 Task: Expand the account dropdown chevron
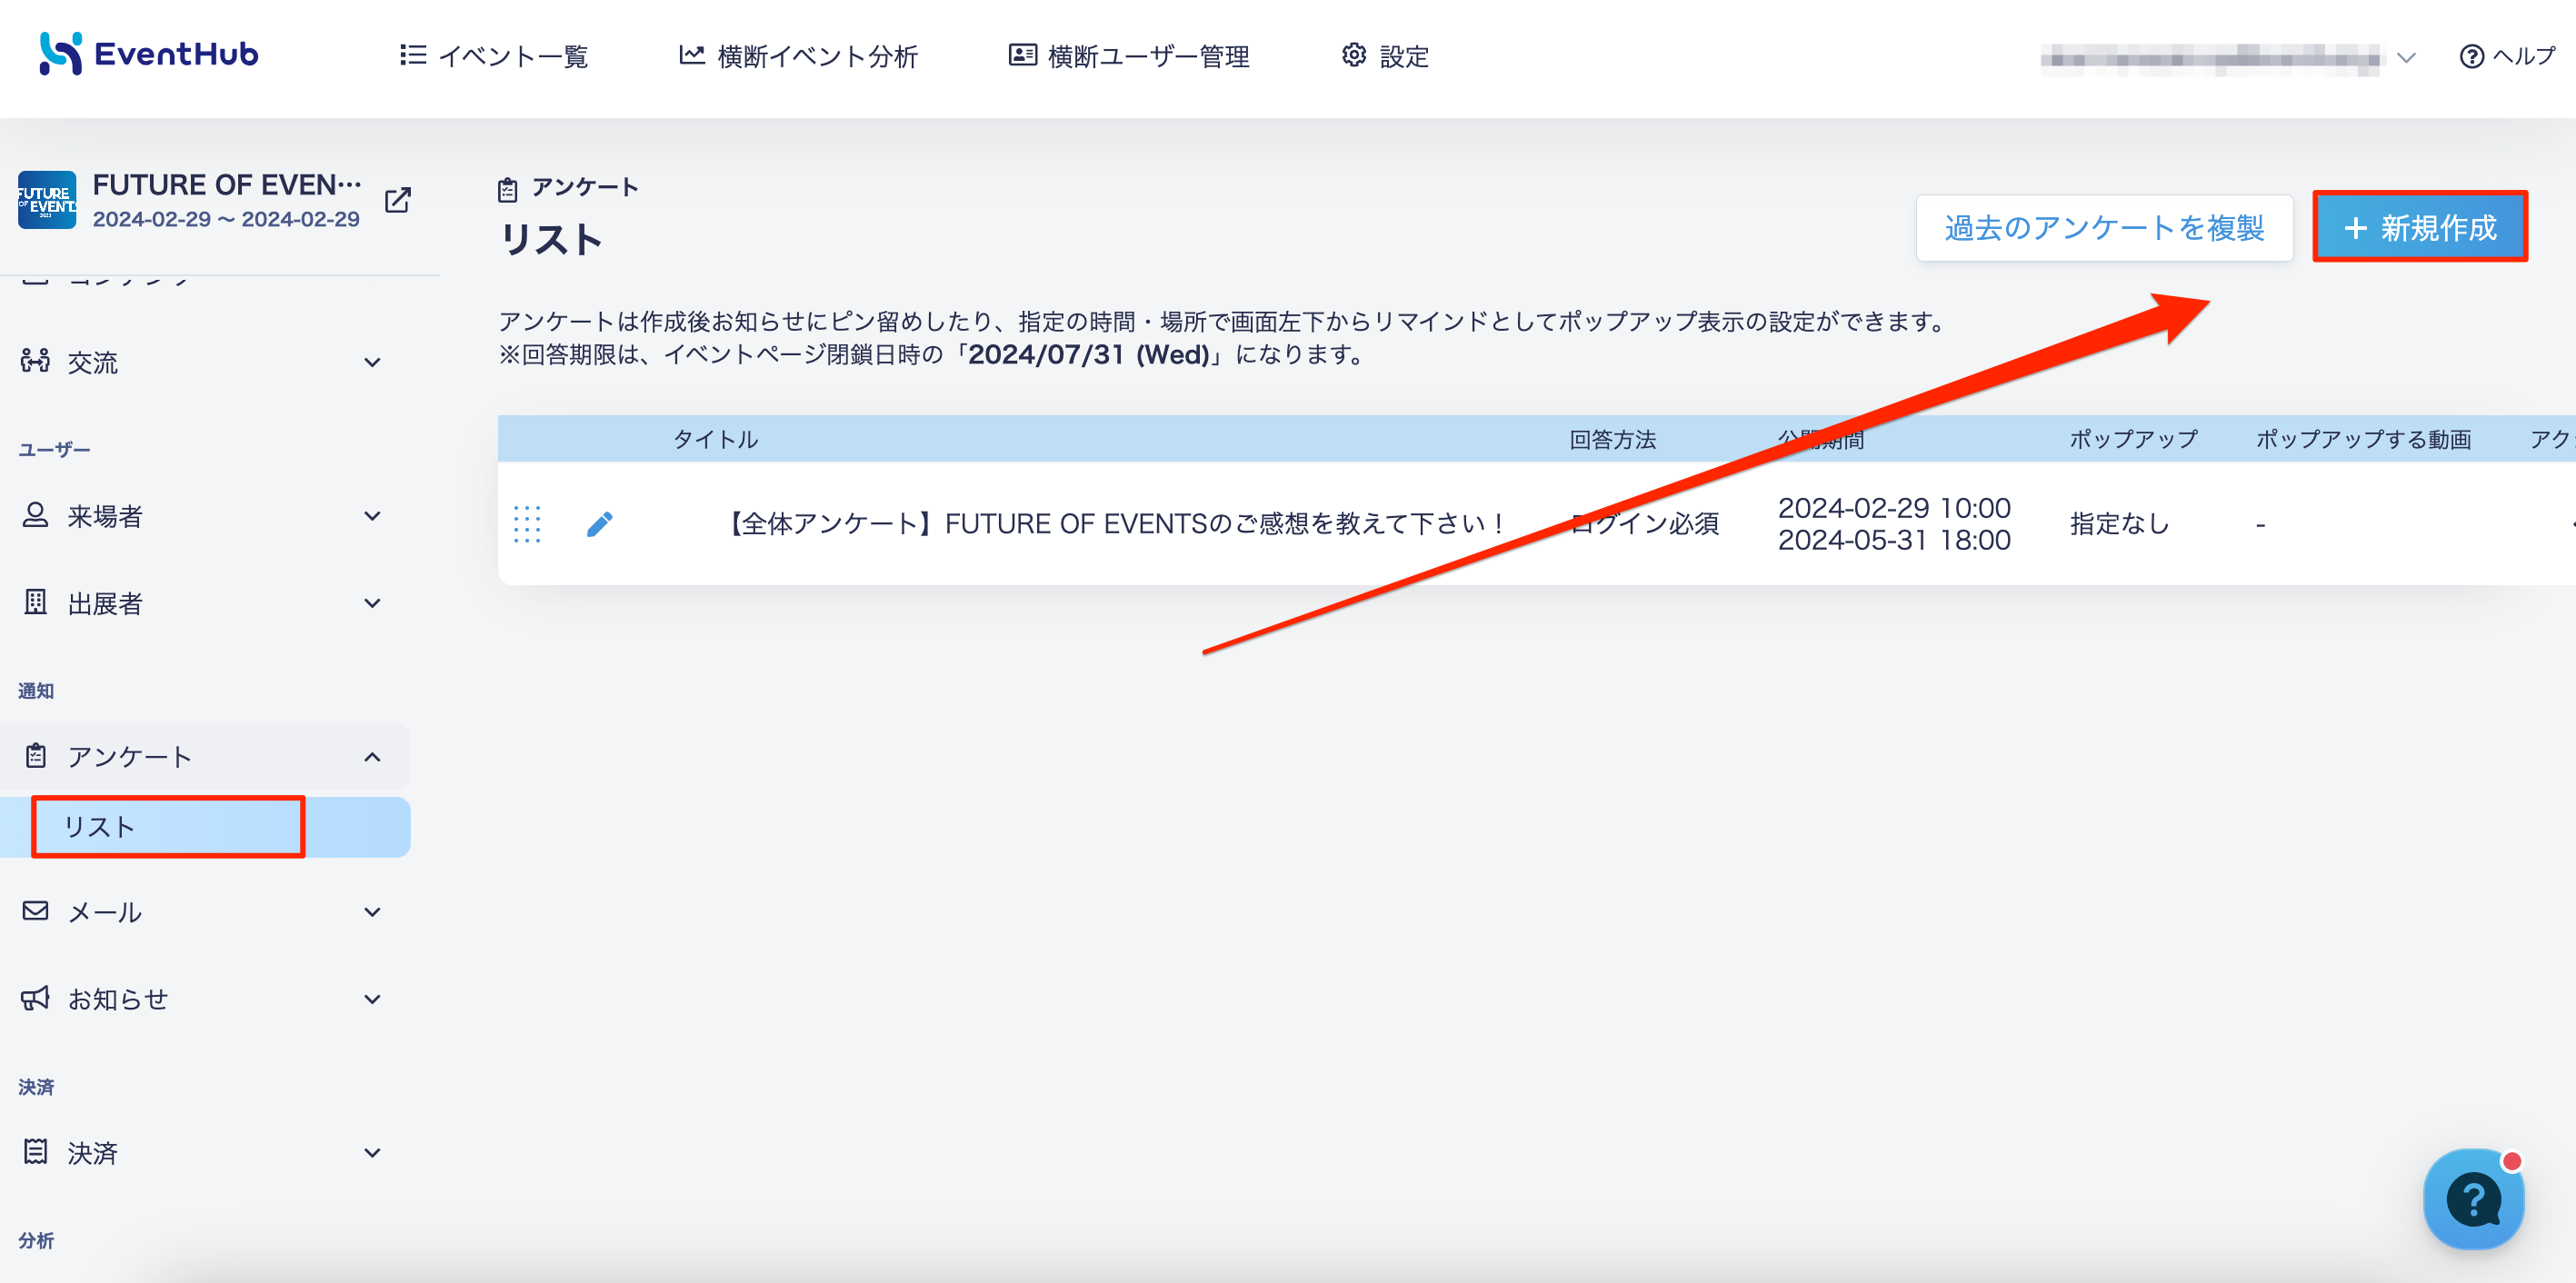[2406, 58]
